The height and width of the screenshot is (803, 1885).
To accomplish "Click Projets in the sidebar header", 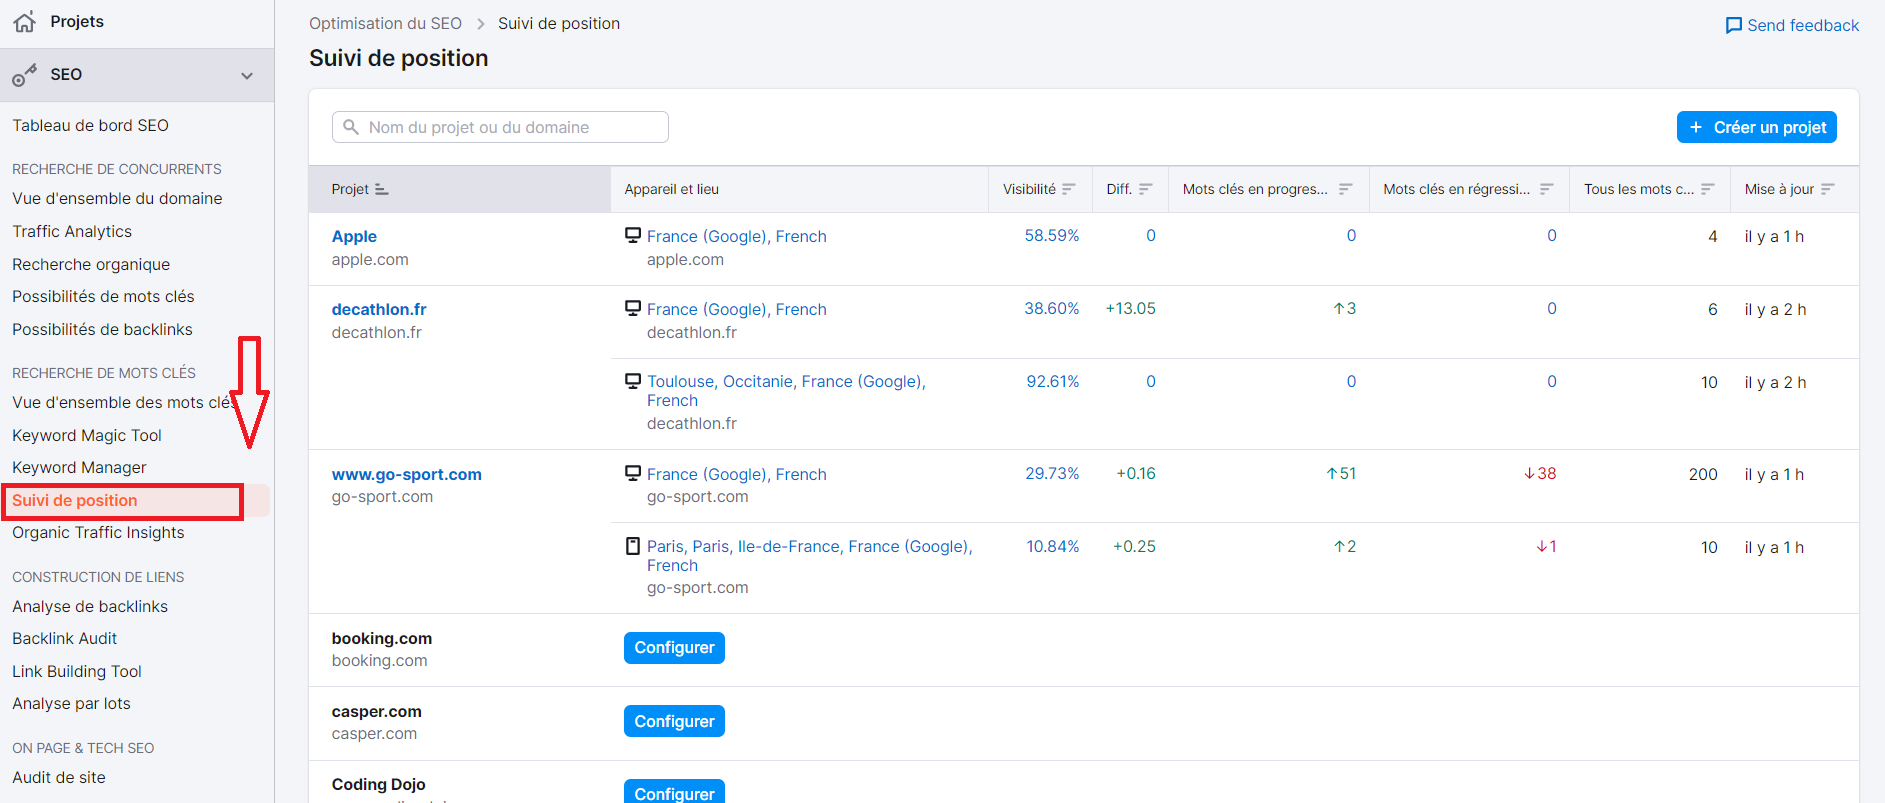I will click(77, 21).
